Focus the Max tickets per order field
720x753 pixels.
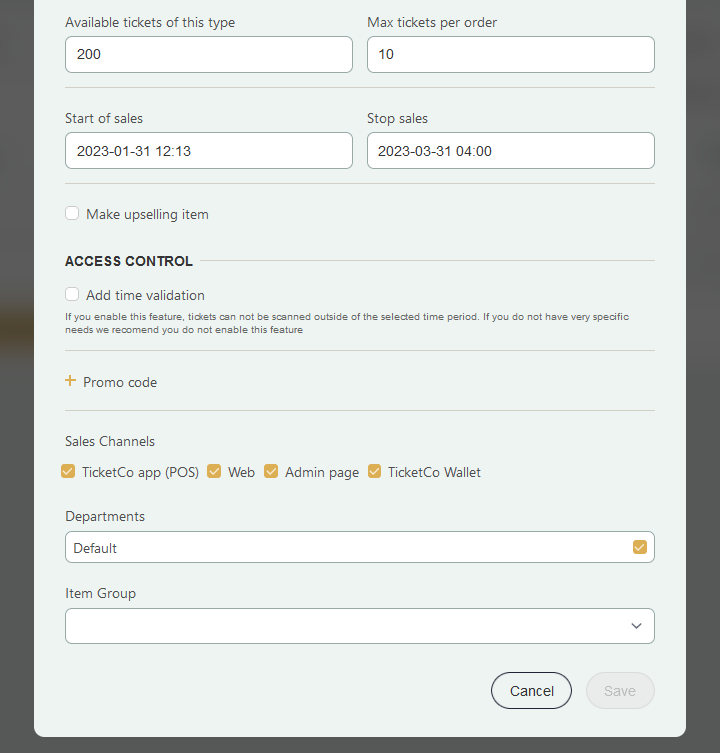pos(511,55)
